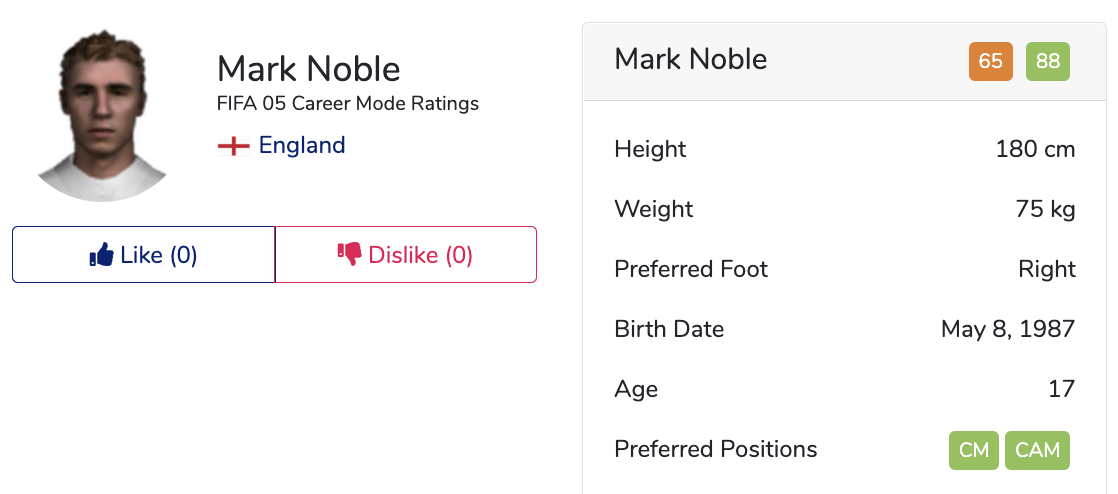
Task: Click the Mark Noble heading on the left
Action: coord(309,69)
